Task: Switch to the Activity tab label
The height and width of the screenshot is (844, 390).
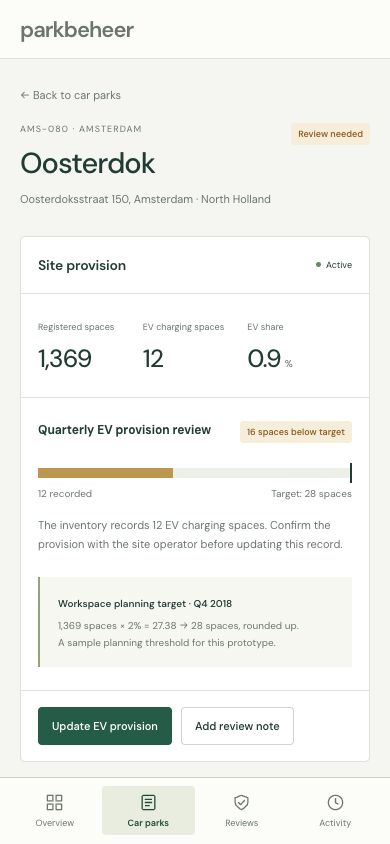Action: [x=335, y=823]
